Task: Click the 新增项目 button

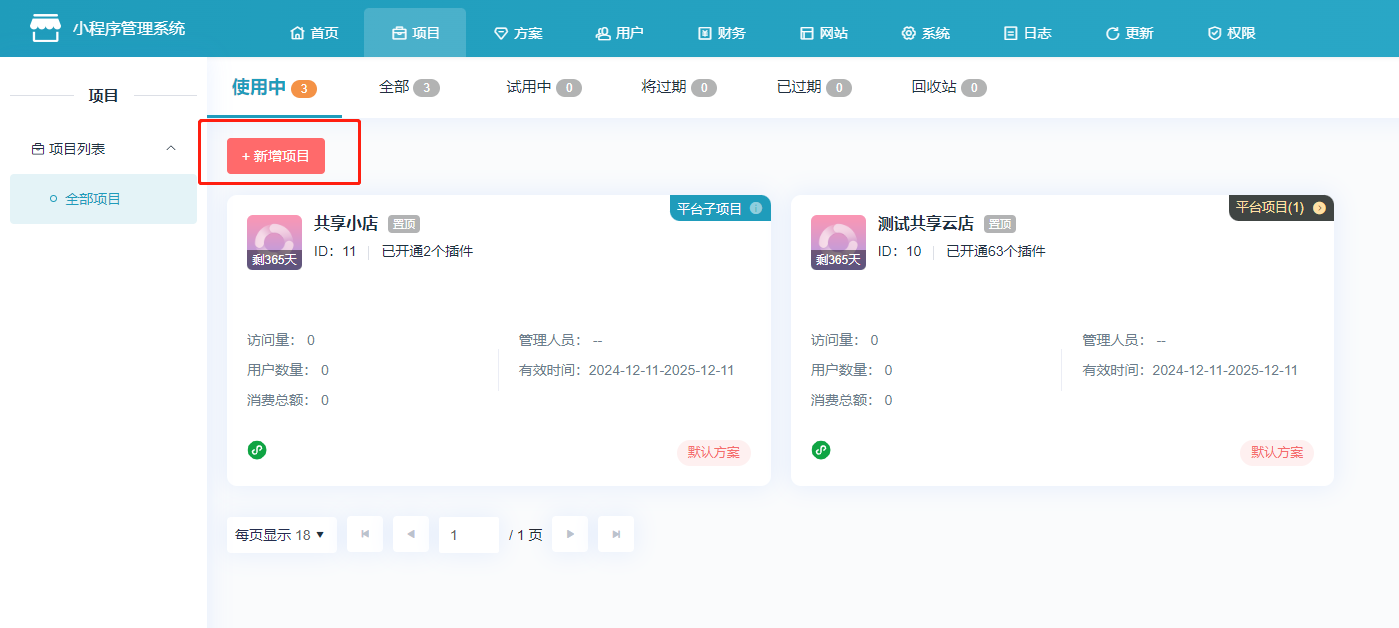Action: (276, 156)
